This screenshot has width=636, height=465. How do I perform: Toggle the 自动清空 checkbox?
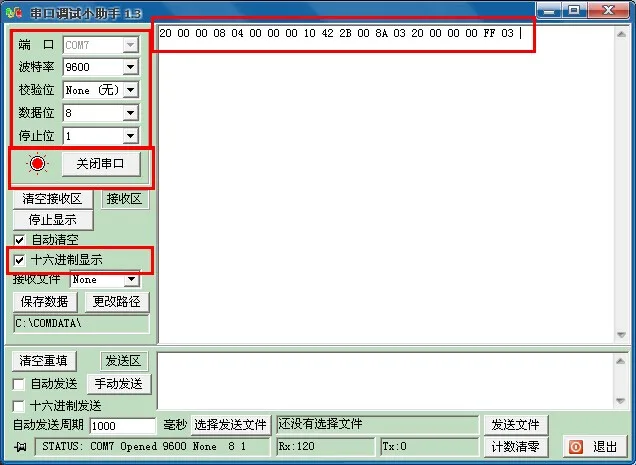(x=19, y=240)
